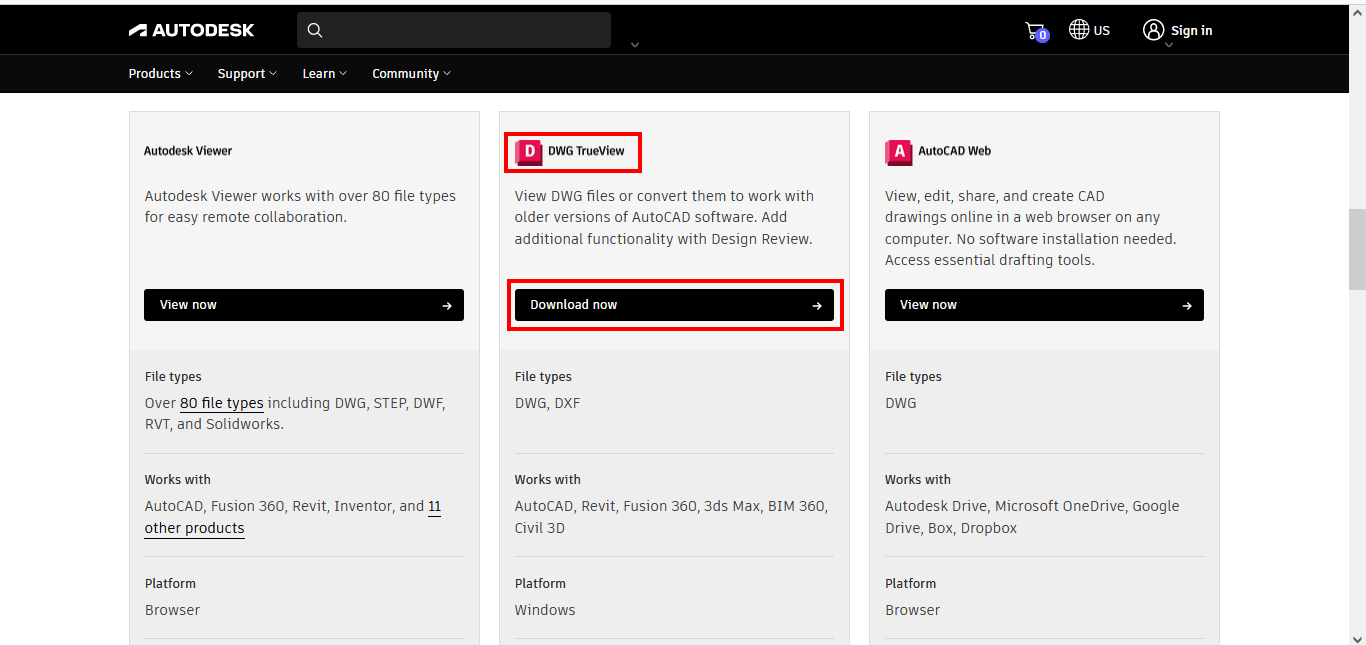Click the globe region icon
The width and height of the screenshot is (1366, 645).
click(1079, 30)
